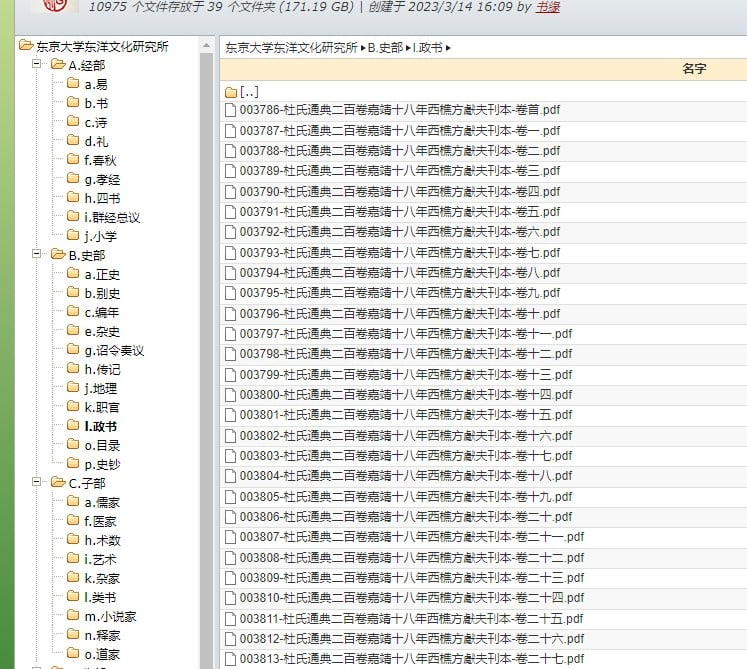Click the a.儒家 folder icon

[x=73, y=501]
